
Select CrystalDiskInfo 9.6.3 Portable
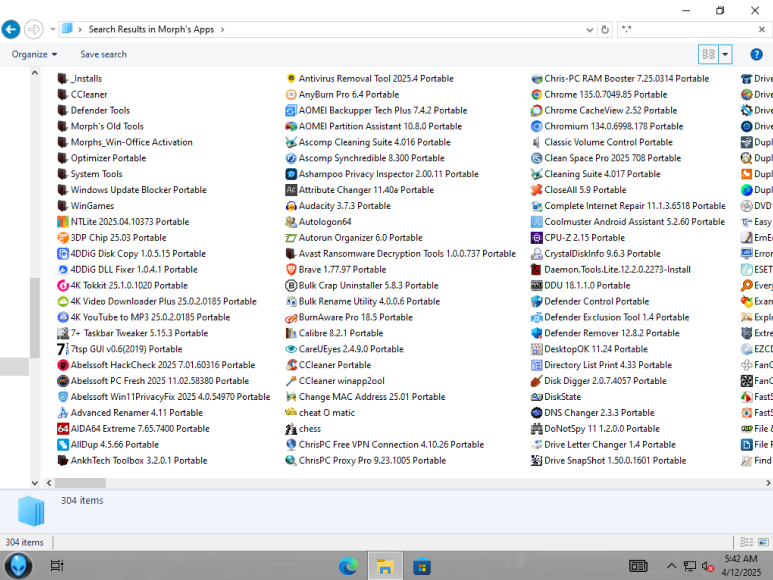pyautogui.click(x=602, y=254)
